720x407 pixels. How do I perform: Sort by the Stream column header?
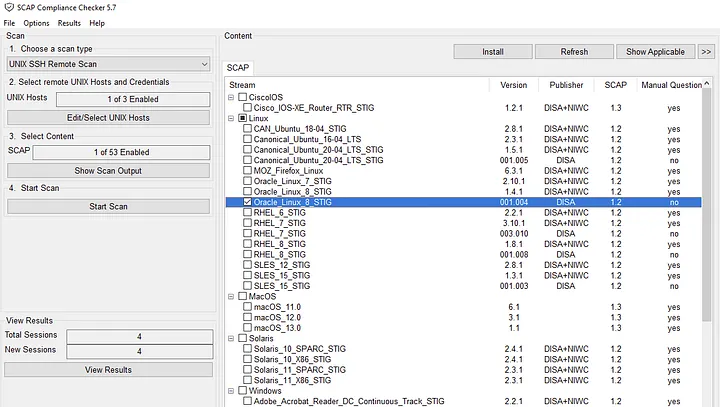click(357, 85)
